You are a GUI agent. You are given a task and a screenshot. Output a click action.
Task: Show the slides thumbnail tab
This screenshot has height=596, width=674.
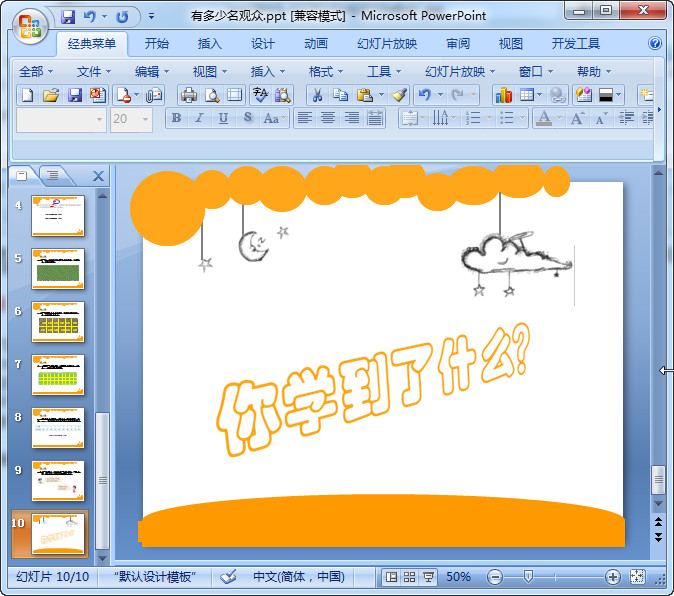tap(21, 175)
